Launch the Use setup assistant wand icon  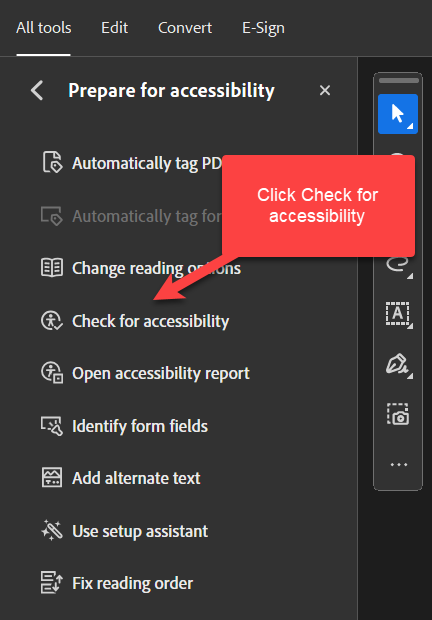(52, 530)
